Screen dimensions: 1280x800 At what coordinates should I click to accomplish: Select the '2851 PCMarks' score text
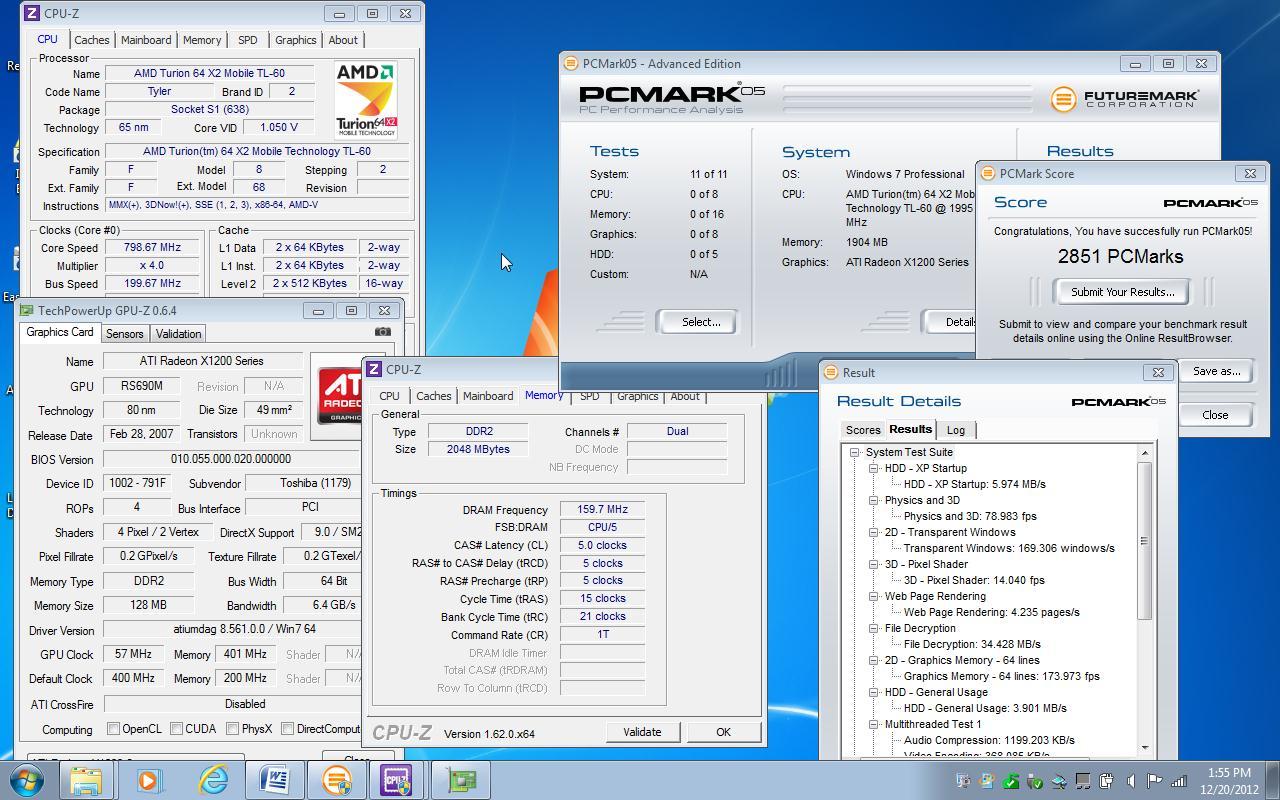1120,257
